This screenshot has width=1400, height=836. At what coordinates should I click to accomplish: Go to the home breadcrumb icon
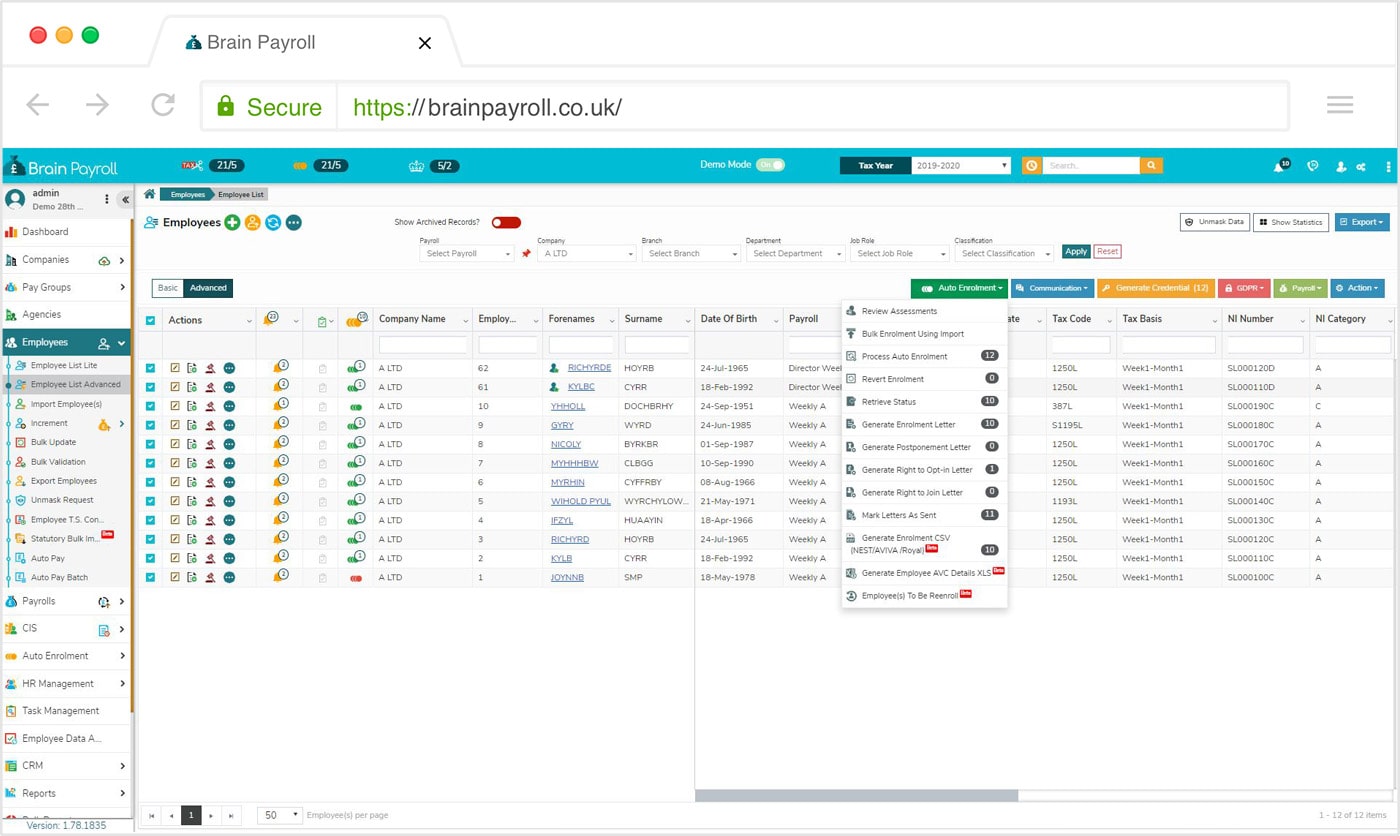tap(150, 194)
